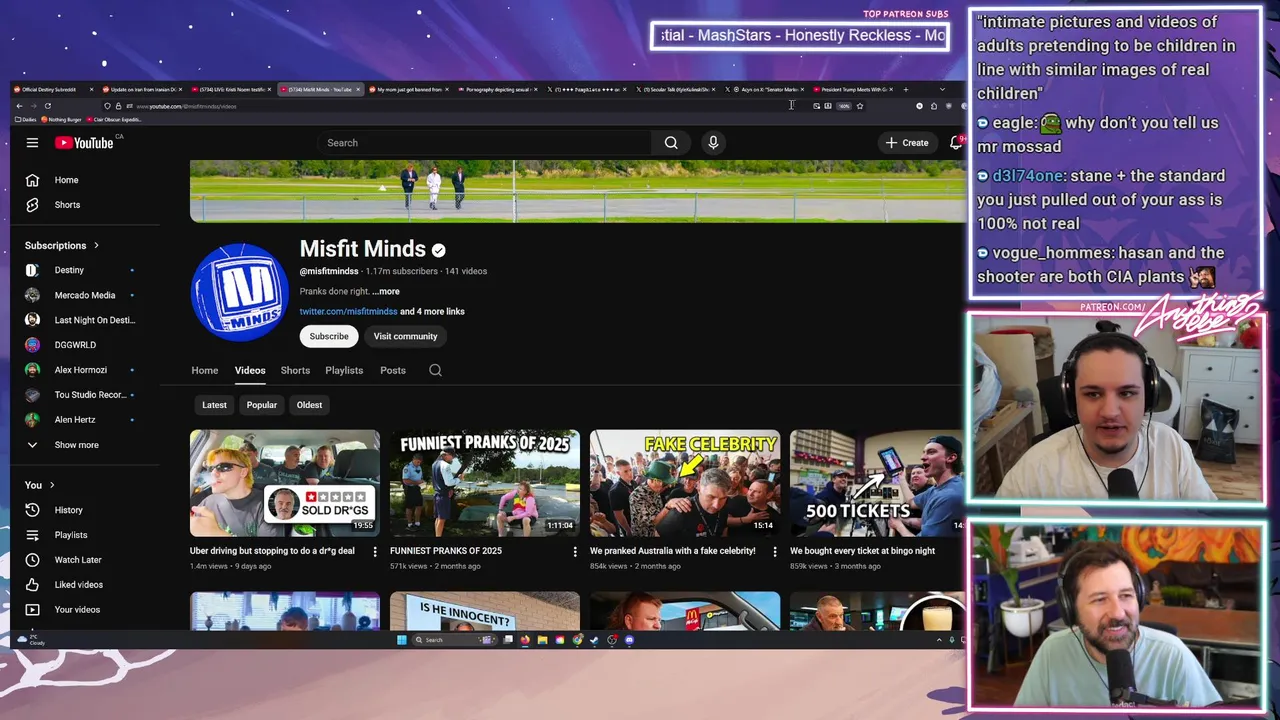Viewport: 1280px width, 720px height.
Task: Filter videos by Latest chip
Action: [214, 405]
